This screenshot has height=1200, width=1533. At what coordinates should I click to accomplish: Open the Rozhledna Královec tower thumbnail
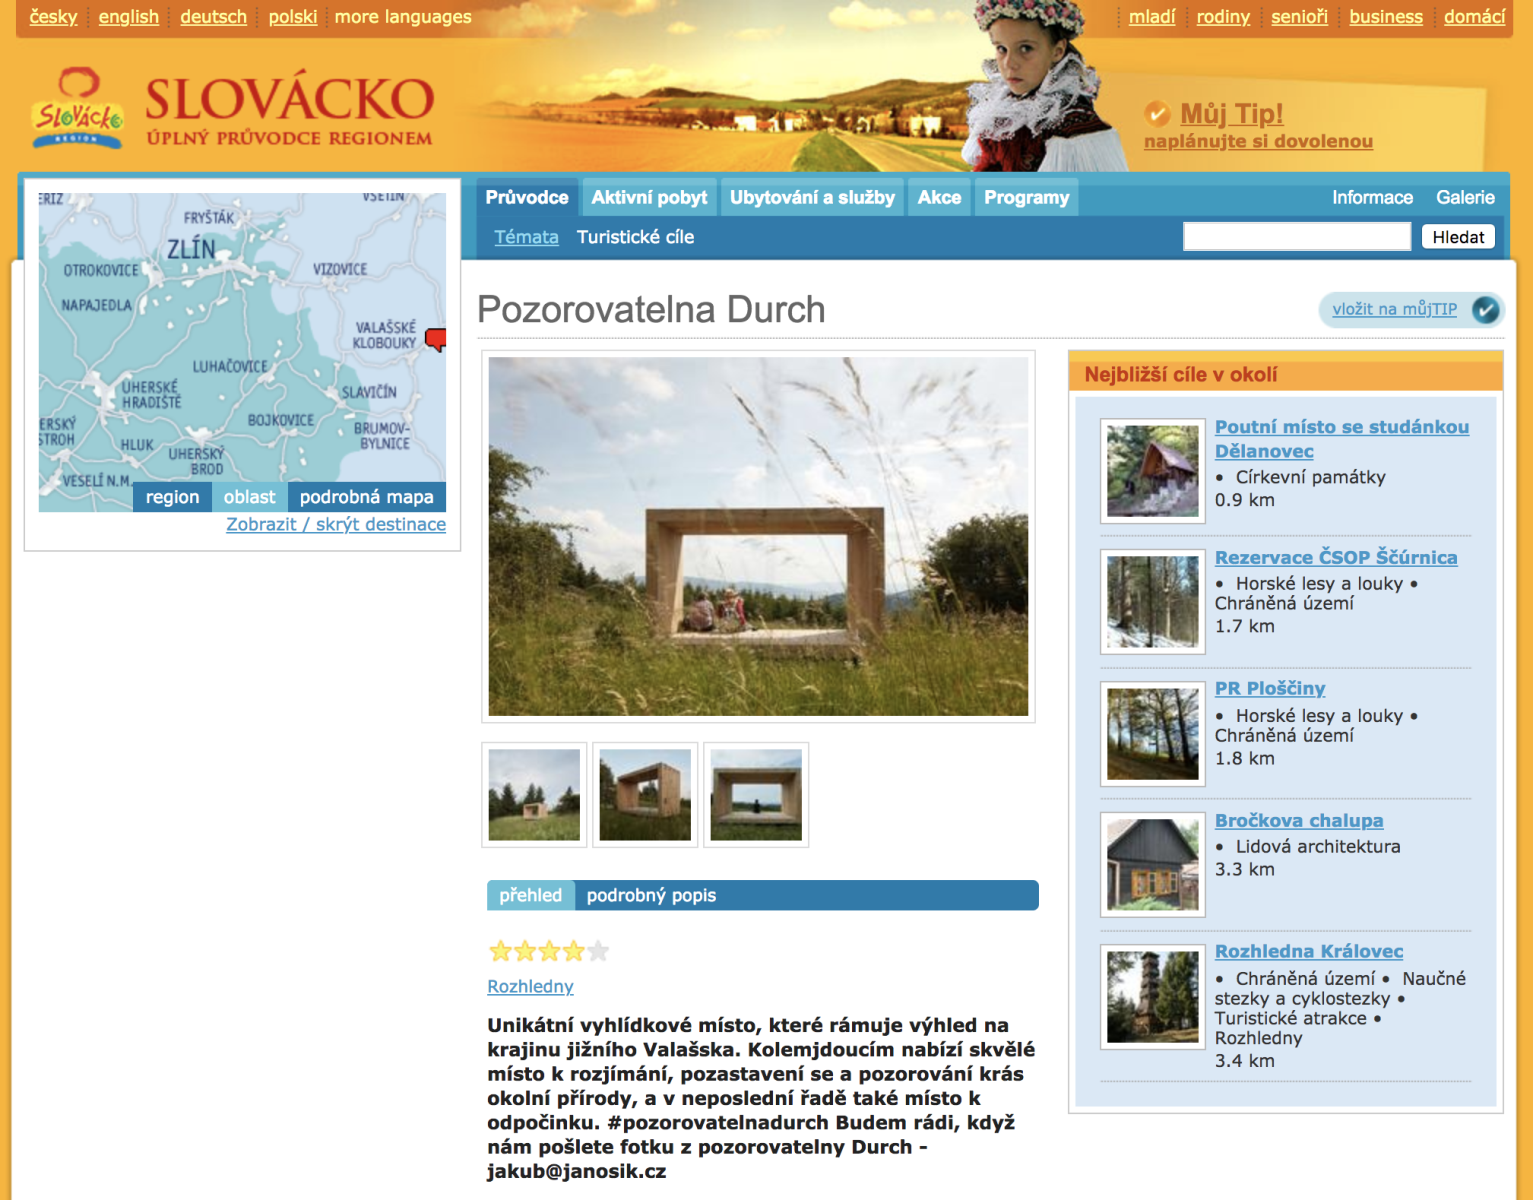pyautogui.click(x=1152, y=997)
